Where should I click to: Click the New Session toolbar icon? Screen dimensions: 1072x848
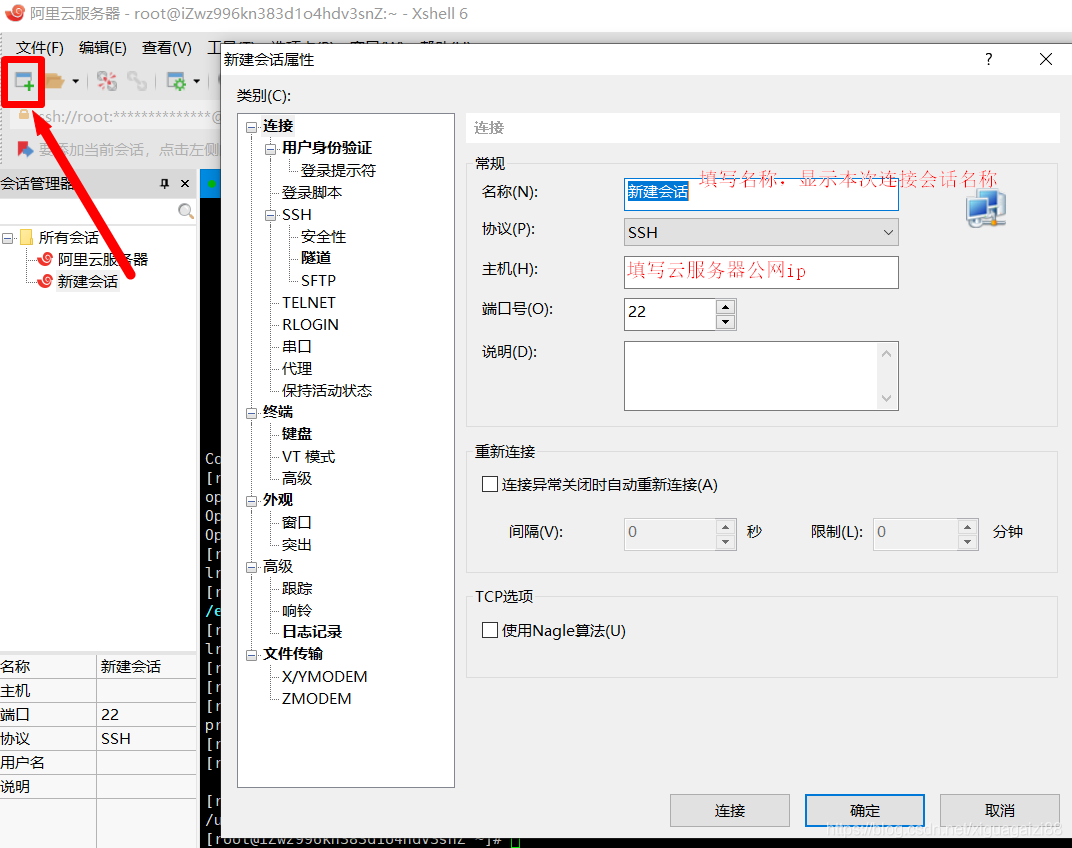(23, 81)
